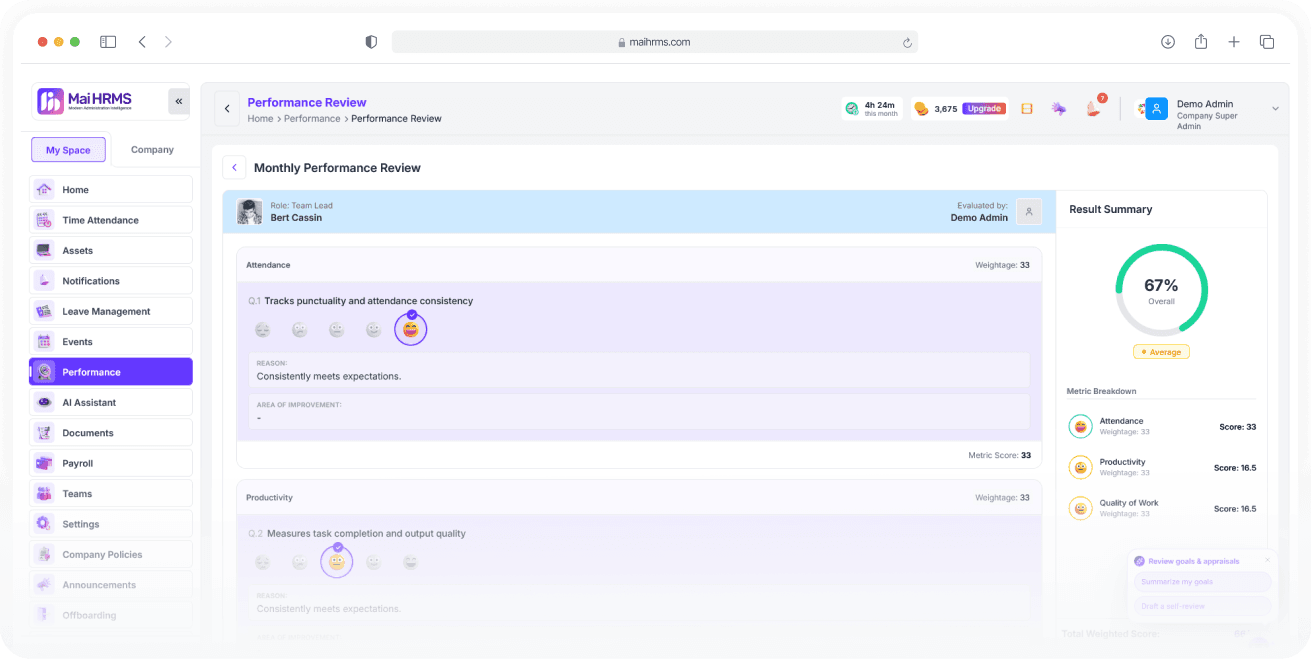The image size is (1311, 659).
Task: Open notifications bell with red badge
Action: pyautogui.click(x=1094, y=108)
